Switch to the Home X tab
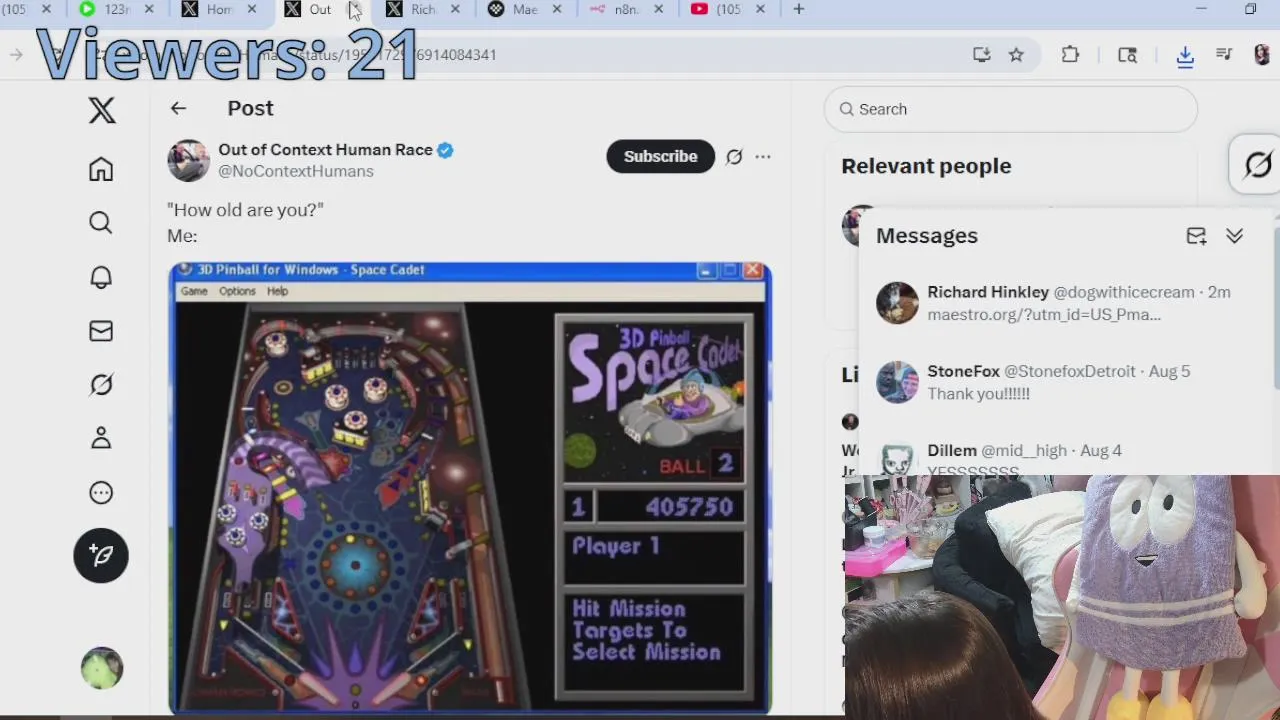The image size is (1280, 720). [220, 10]
